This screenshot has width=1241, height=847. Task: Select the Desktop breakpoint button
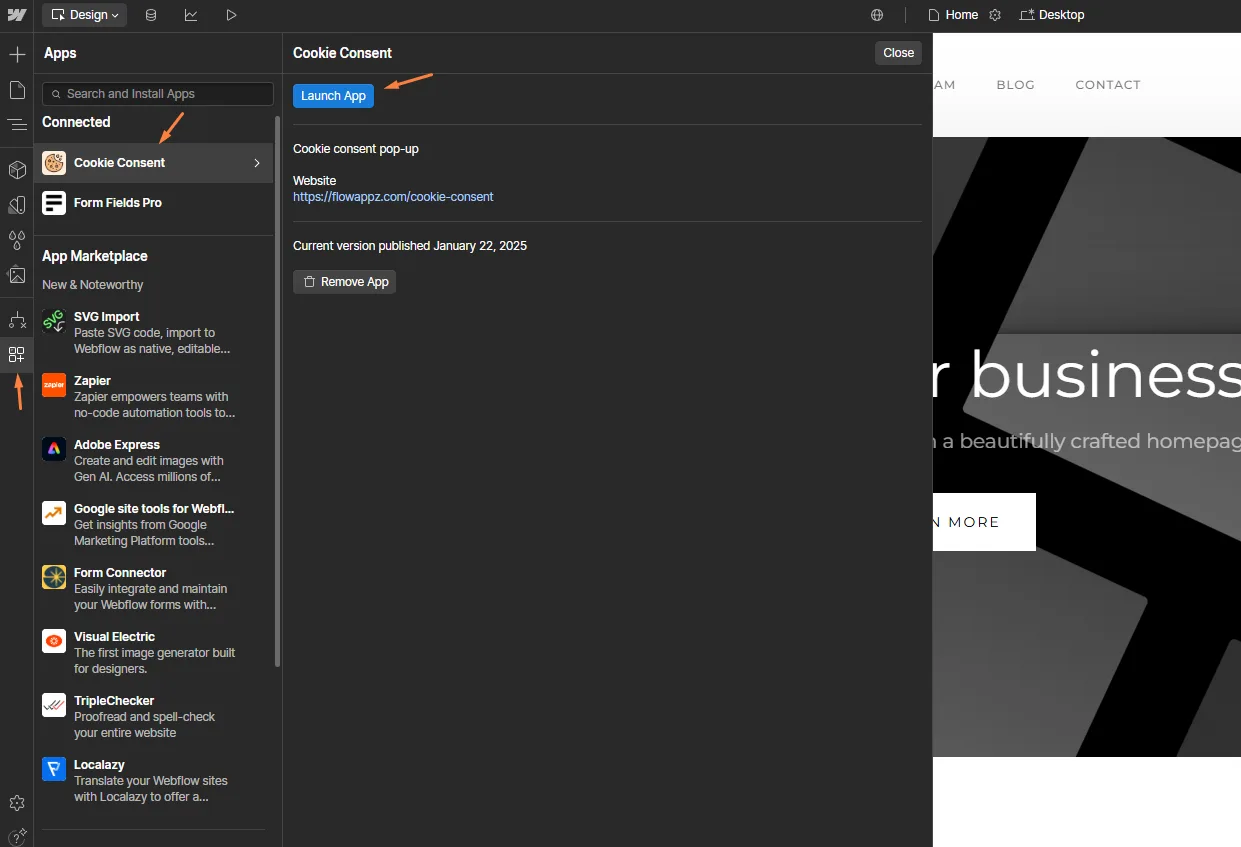[x=1052, y=15]
